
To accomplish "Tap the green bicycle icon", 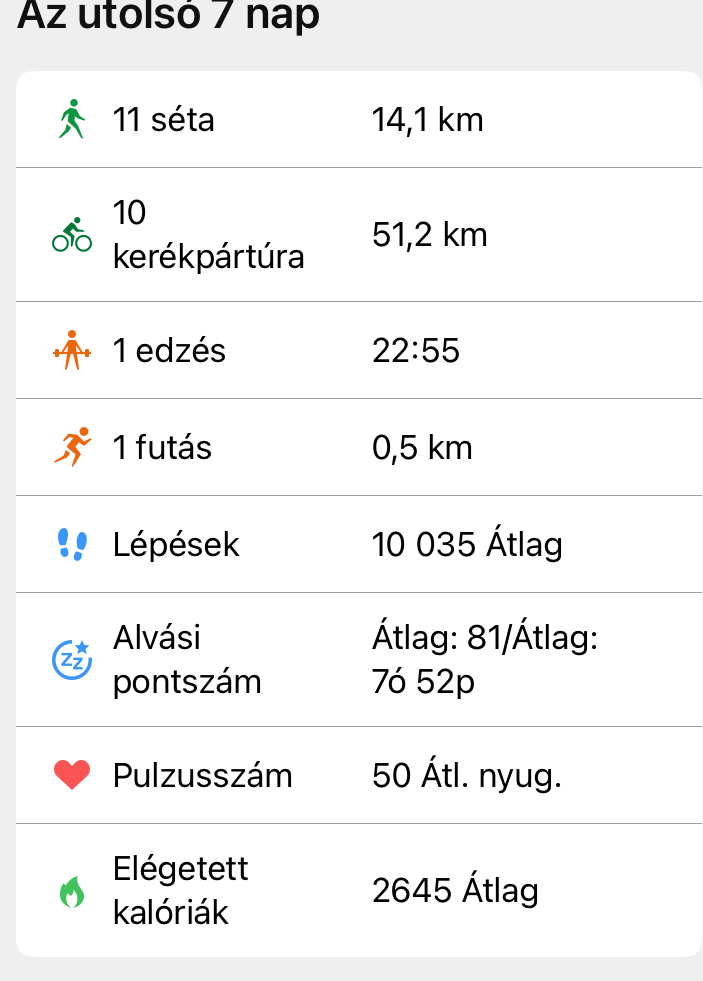I will pos(71,235).
